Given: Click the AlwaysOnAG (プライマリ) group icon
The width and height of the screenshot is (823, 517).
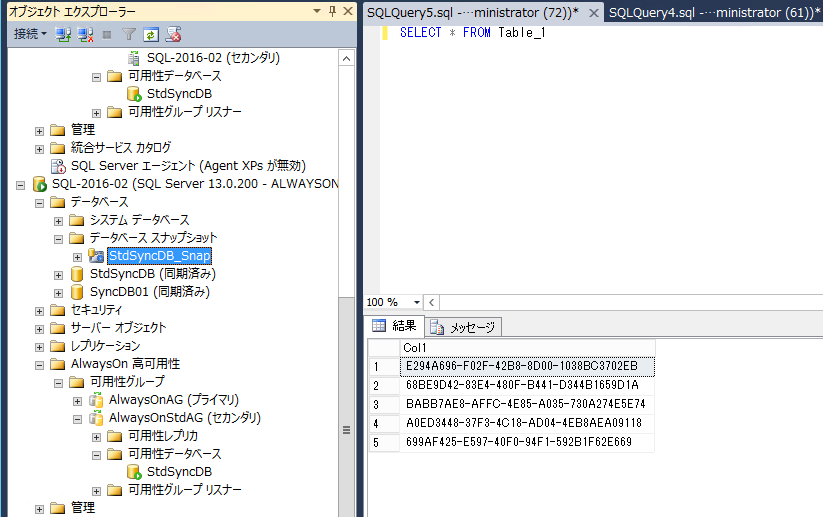Looking at the screenshot, I should tap(96, 400).
